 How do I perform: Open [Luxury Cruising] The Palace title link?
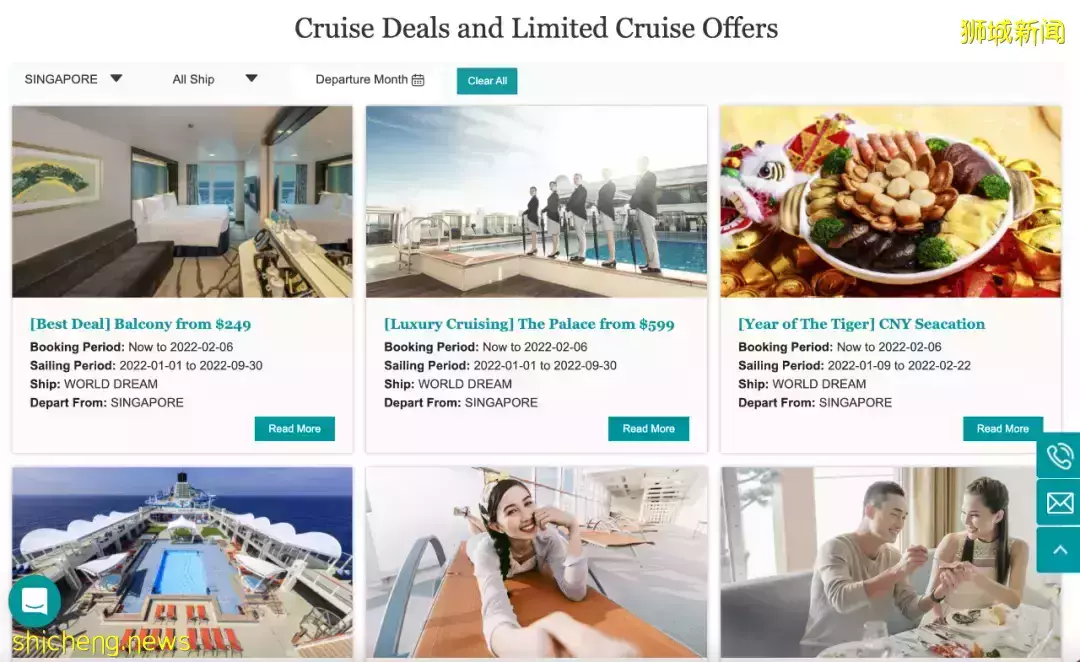(529, 324)
